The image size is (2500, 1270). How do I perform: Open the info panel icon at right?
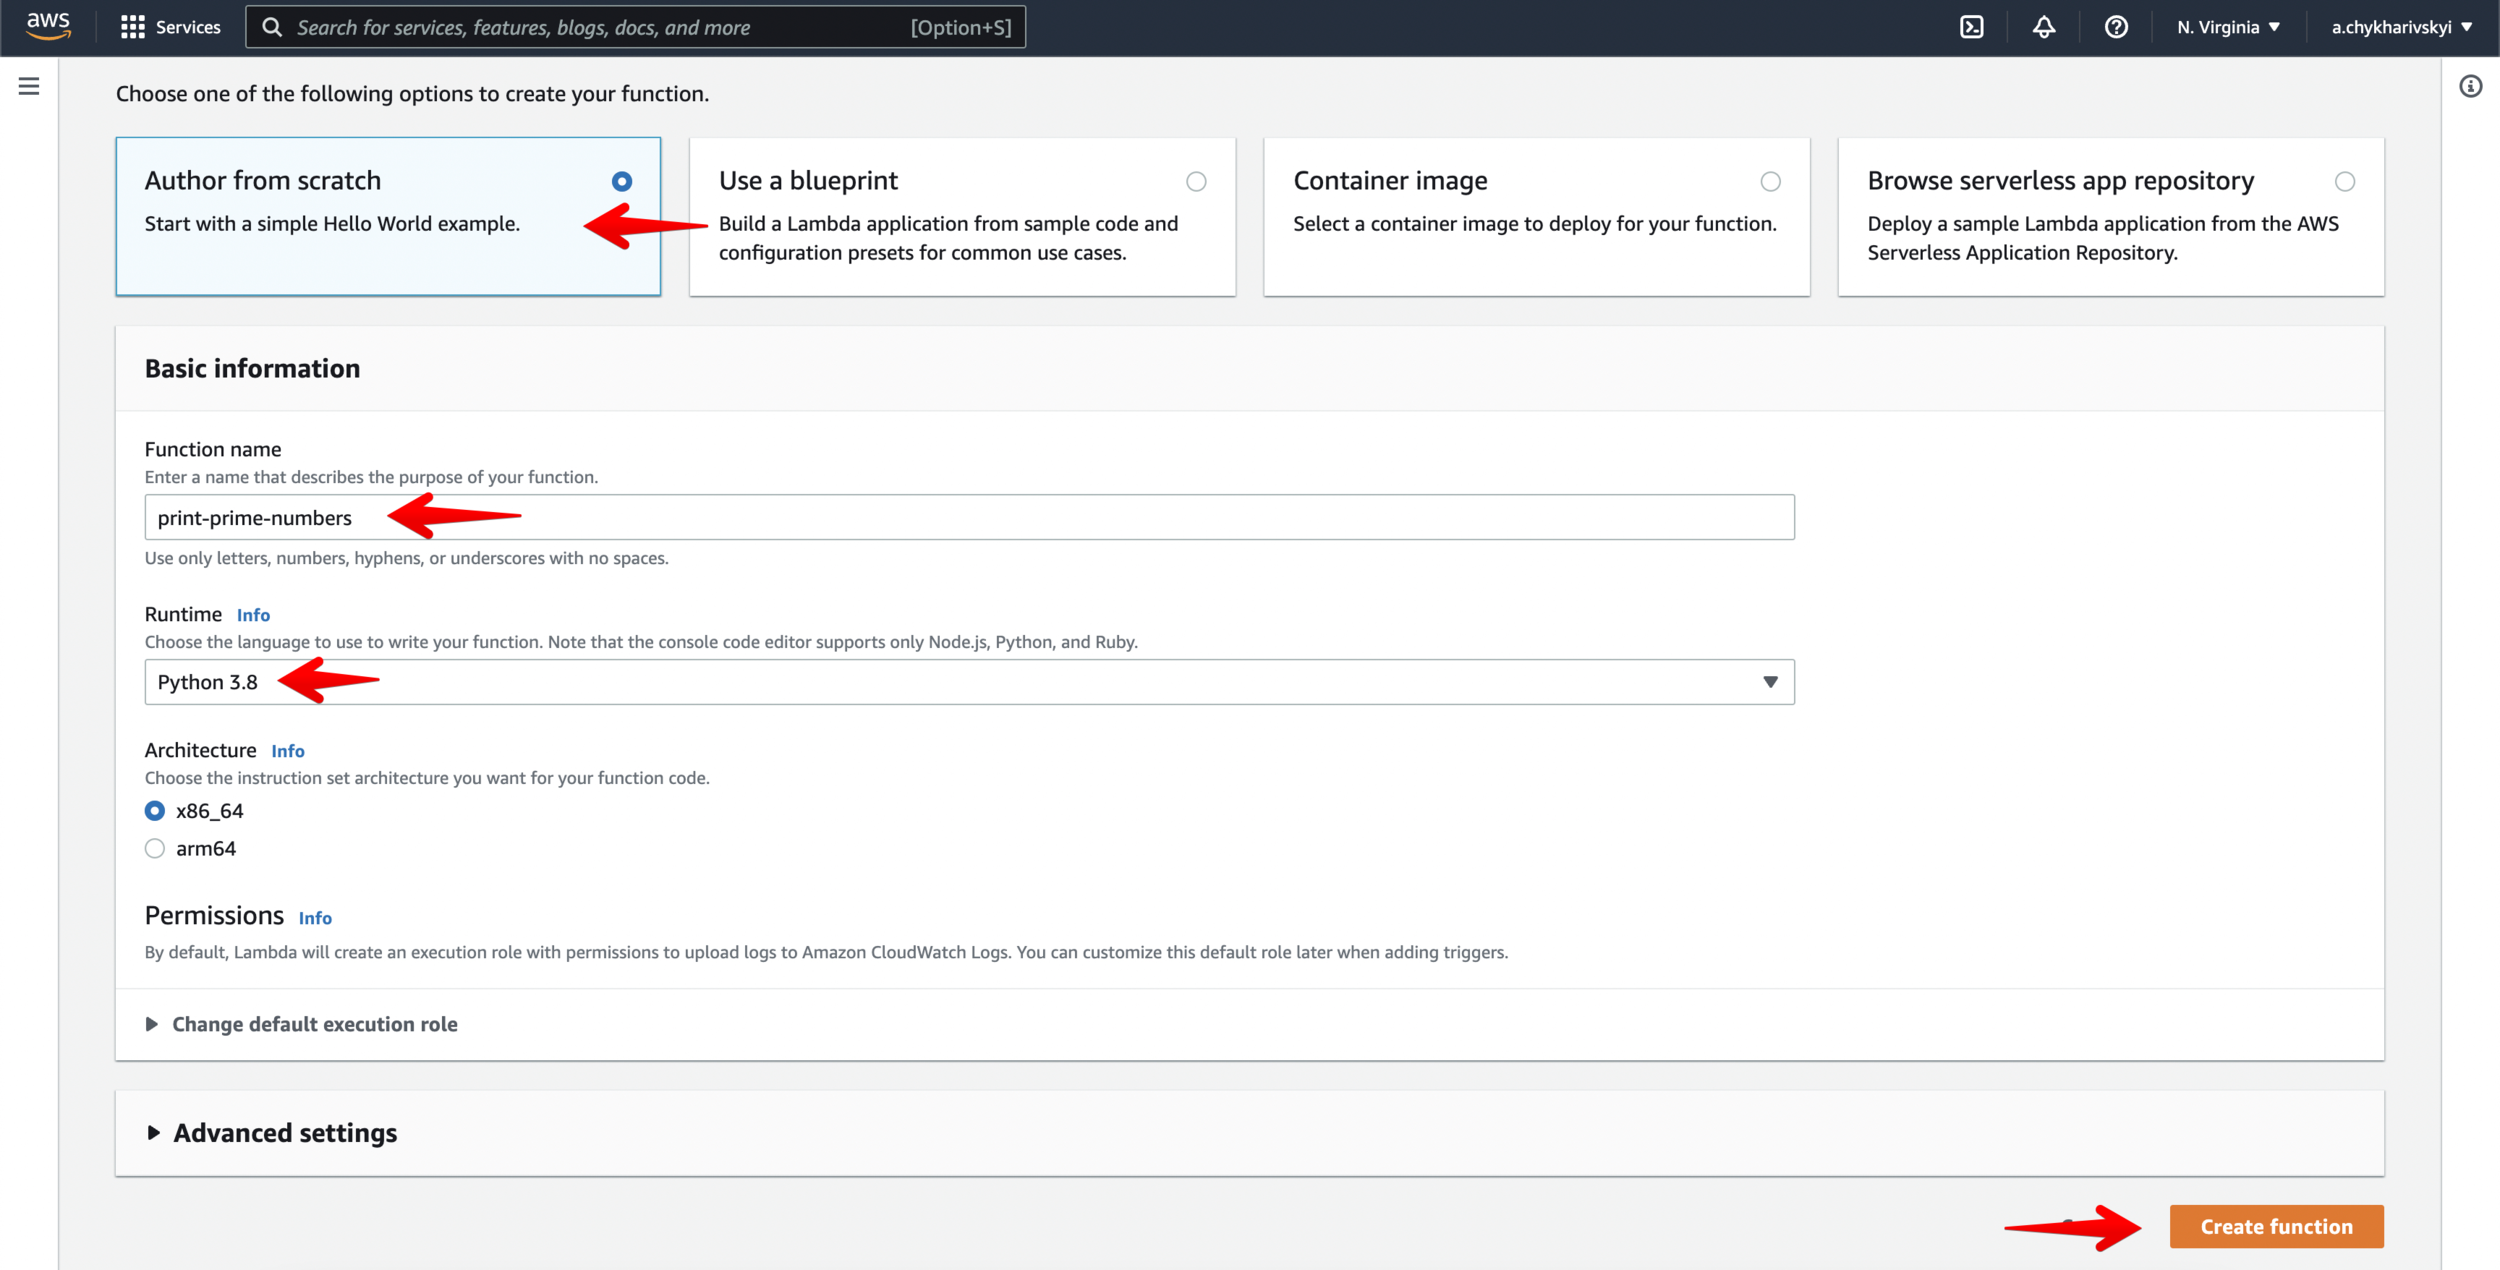[2470, 86]
